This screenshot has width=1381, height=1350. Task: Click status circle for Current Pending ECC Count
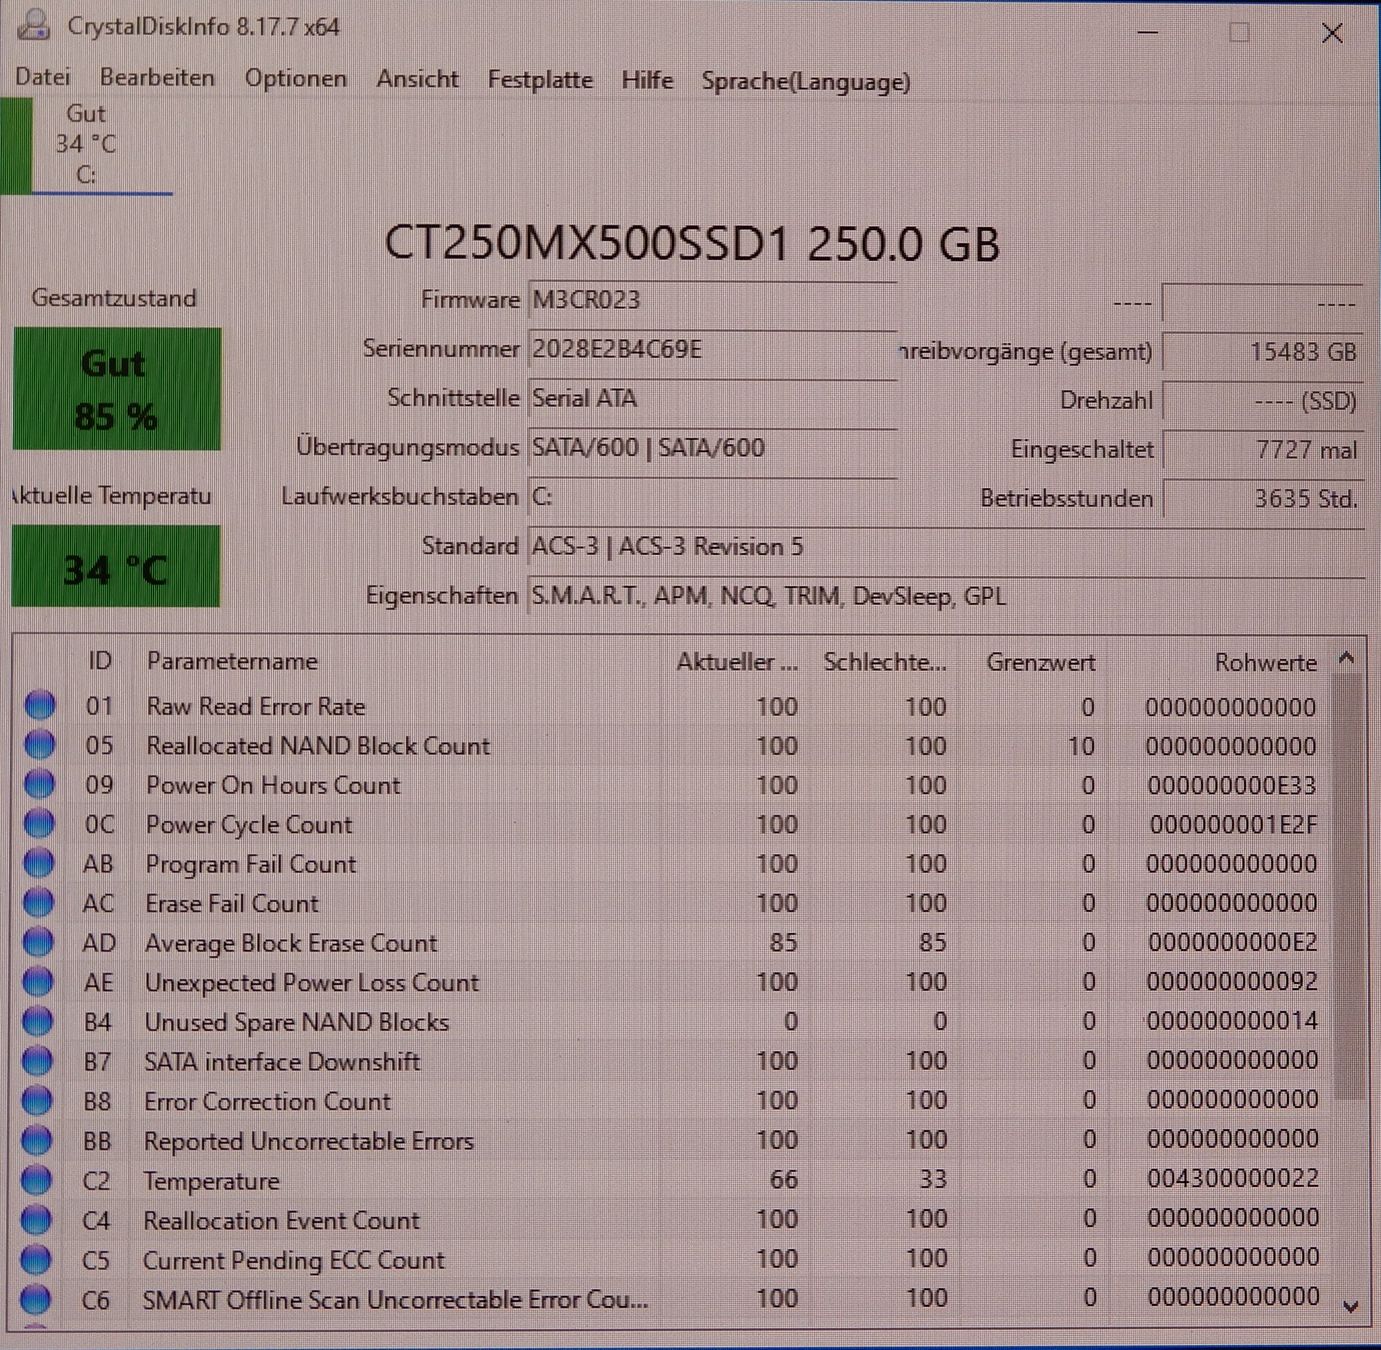click(35, 1259)
